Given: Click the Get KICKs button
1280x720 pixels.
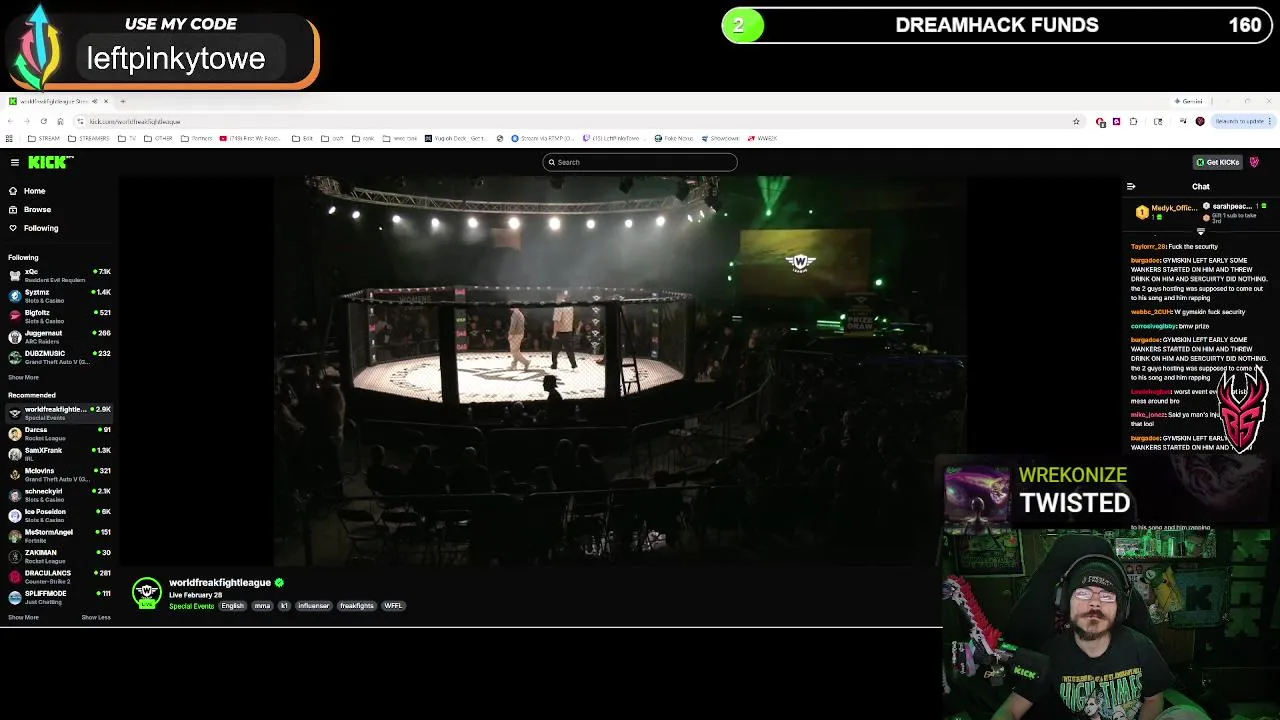Looking at the screenshot, I should [x=1218, y=162].
